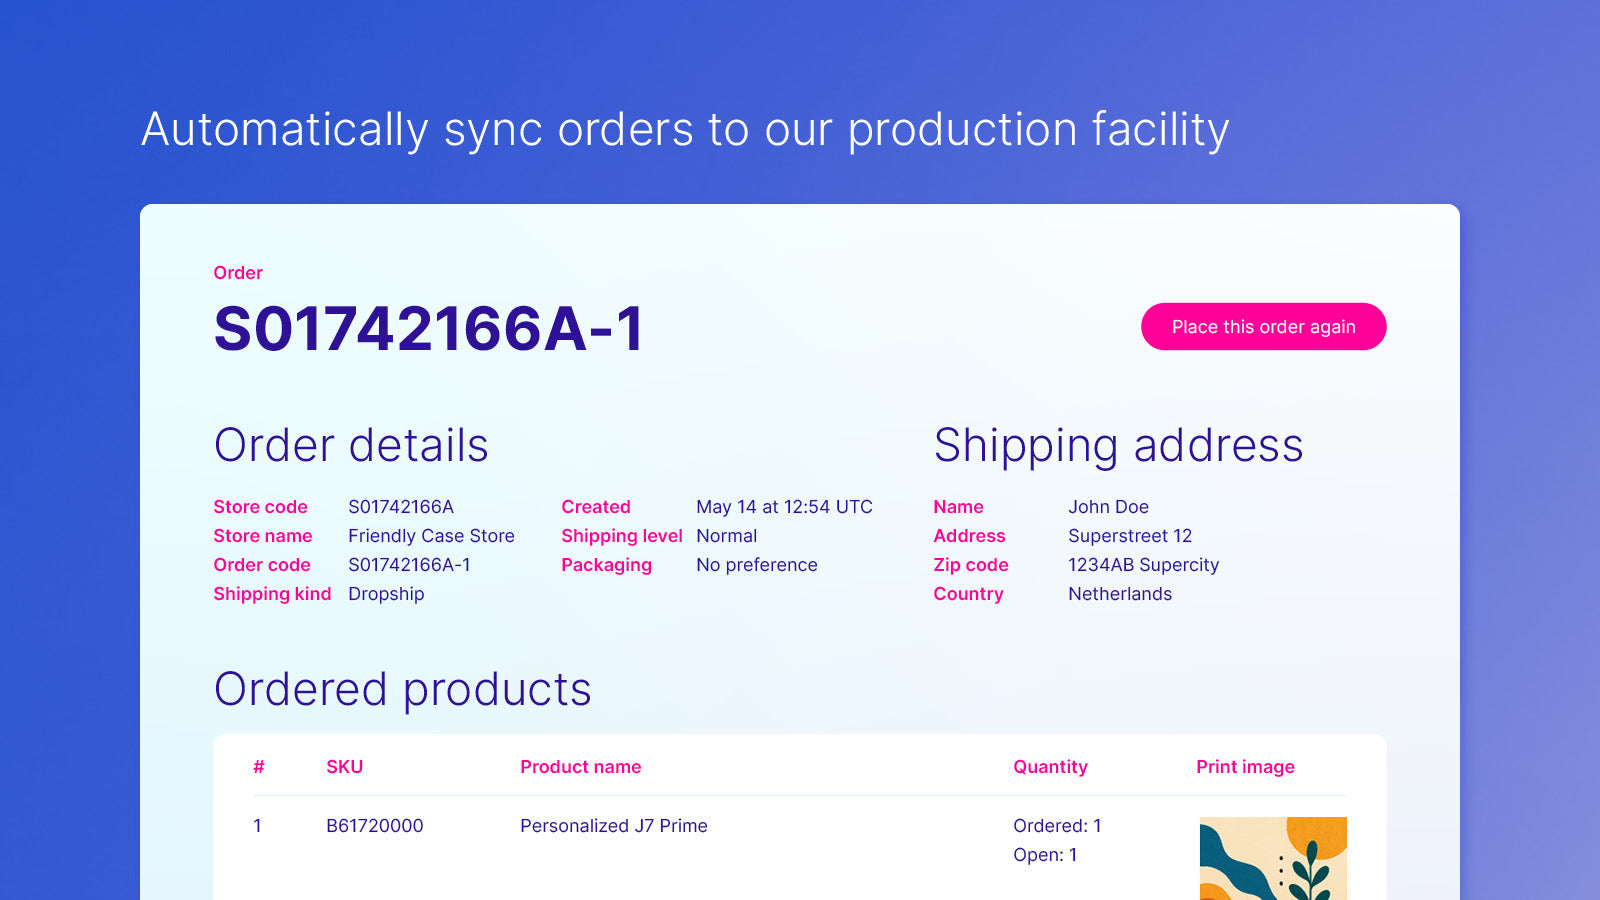Select the Friendly Case Store name

tap(431, 536)
